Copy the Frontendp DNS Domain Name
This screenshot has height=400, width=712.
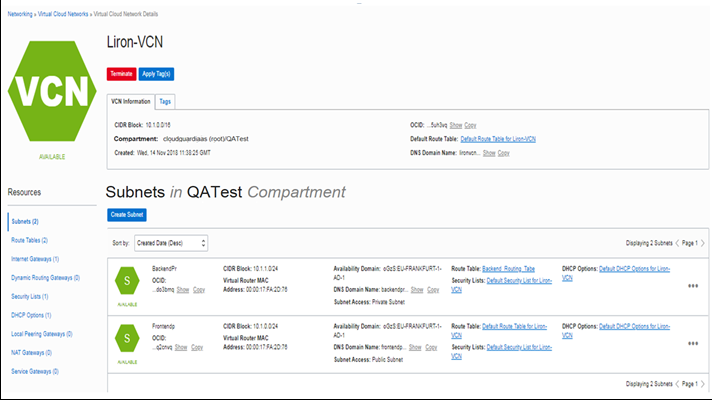(431, 347)
